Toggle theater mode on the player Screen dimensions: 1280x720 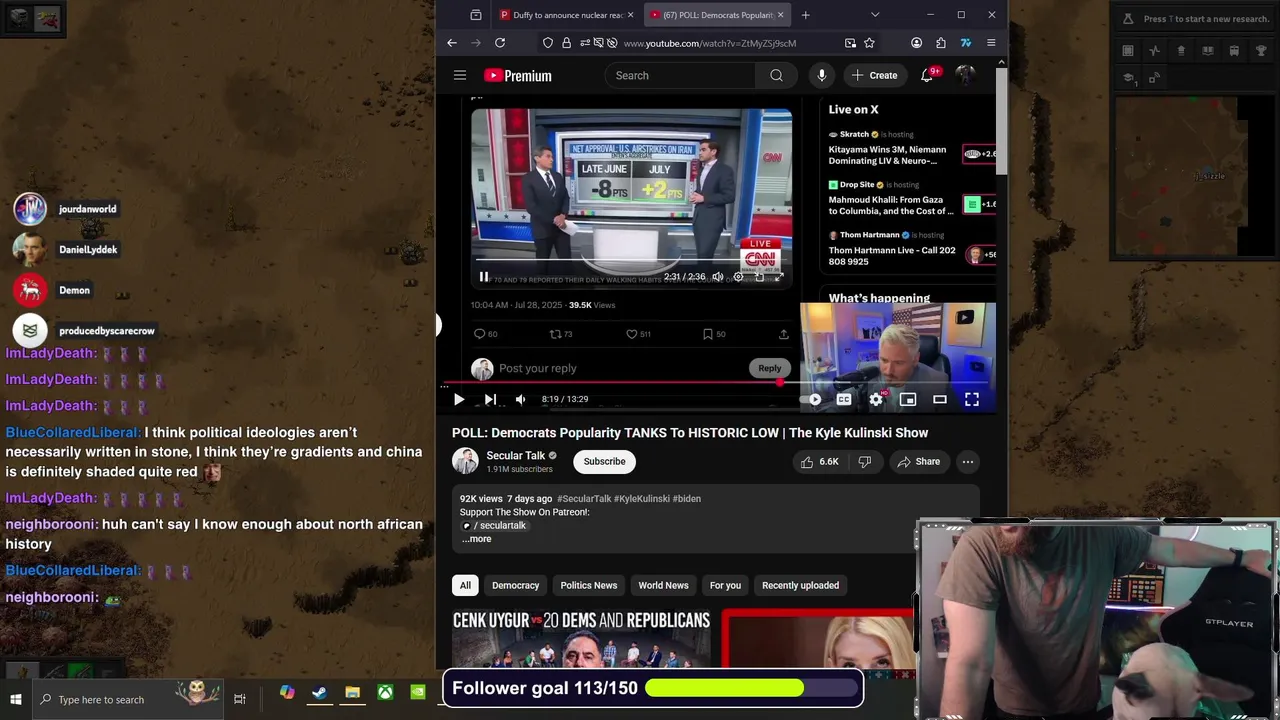pos(940,399)
